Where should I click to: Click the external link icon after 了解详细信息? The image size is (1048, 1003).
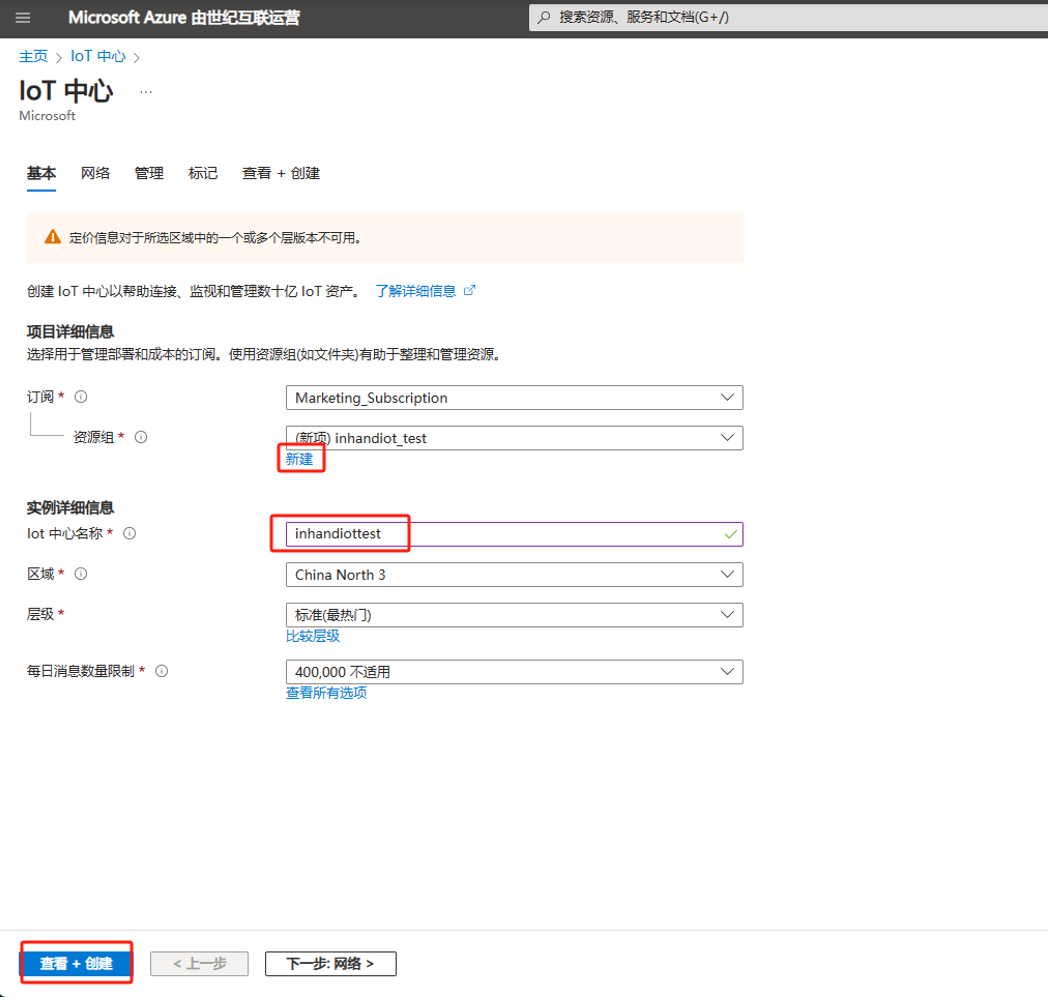[469, 290]
